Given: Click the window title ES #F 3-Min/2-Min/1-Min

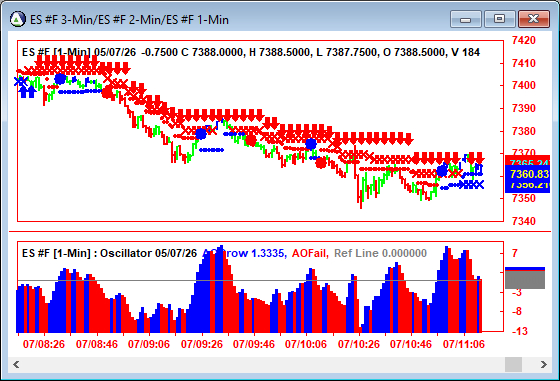Looking at the screenshot, I should 129,19.
